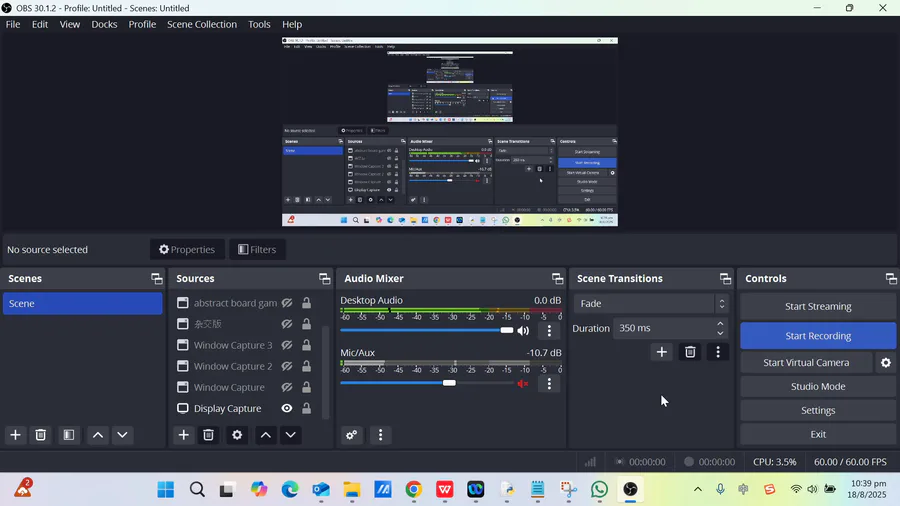The height and width of the screenshot is (506, 900).
Task: Start Virtual Camera
Action: pos(806,363)
